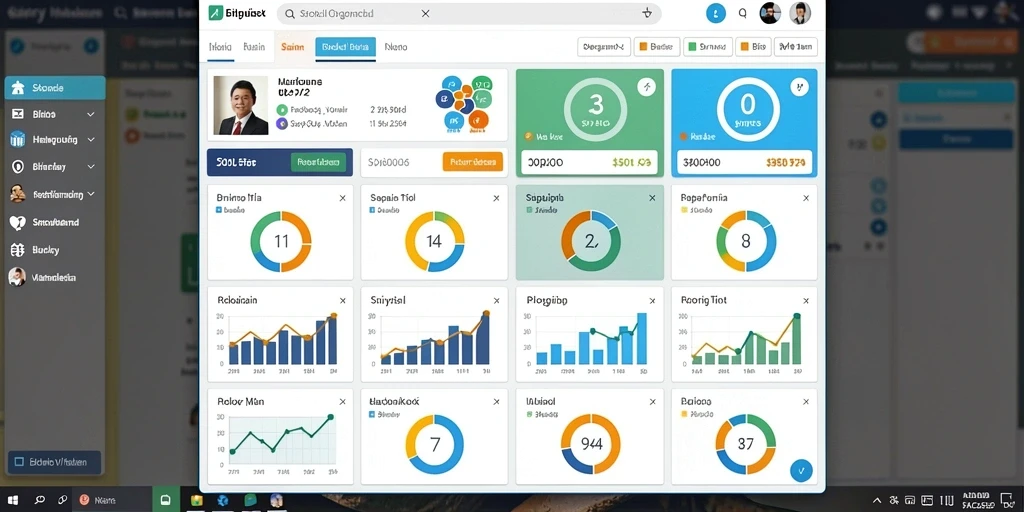Image resolution: width=1024 pixels, height=512 pixels.
Task: Expand the third sidebar item chevron
Action: [91, 140]
